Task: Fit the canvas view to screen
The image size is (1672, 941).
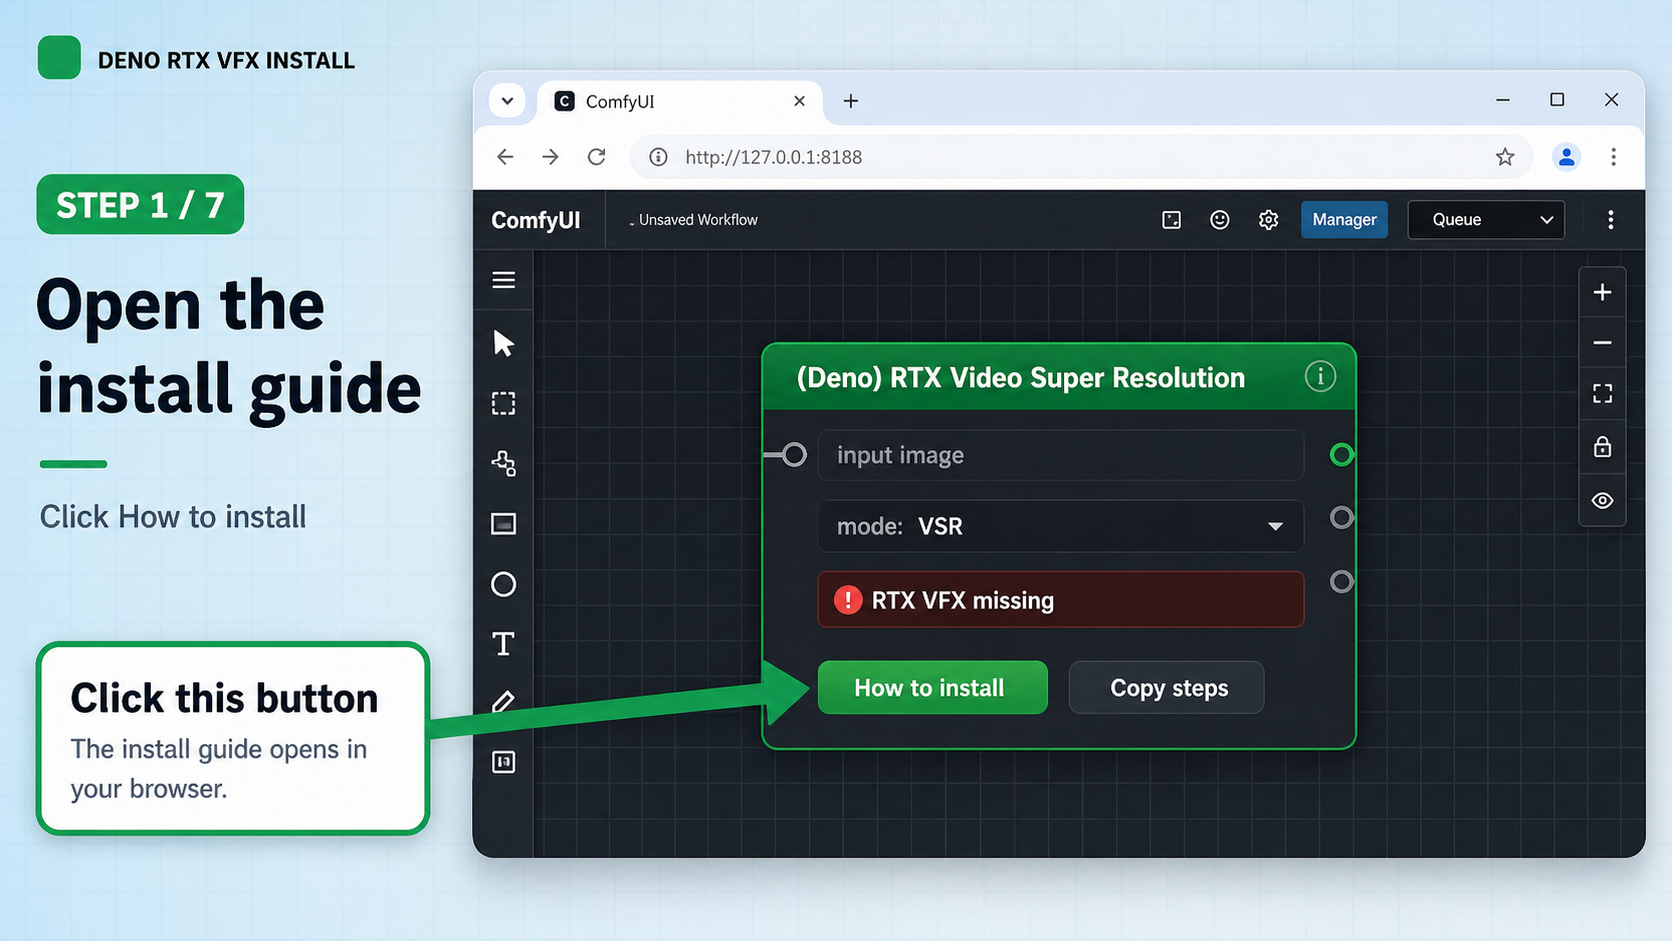Action: click(x=1602, y=394)
